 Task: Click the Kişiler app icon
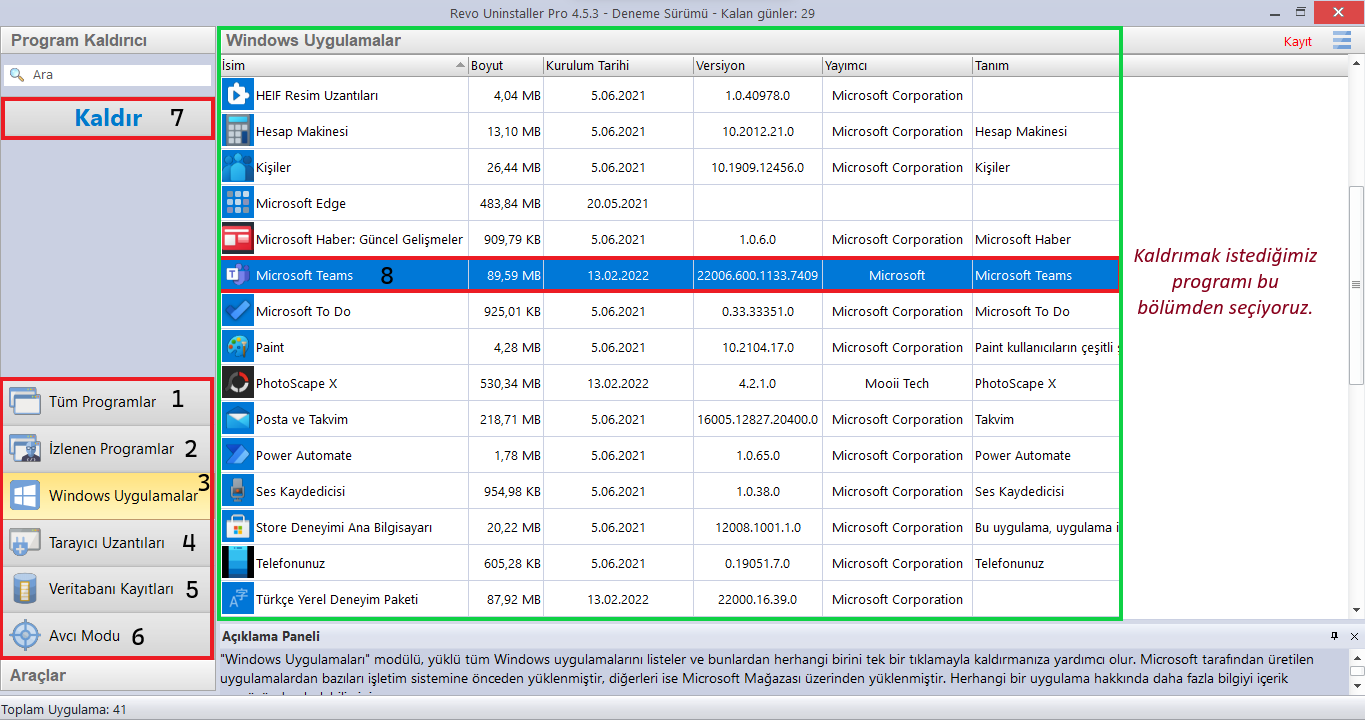pyautogui.click(x=238, y=167)
